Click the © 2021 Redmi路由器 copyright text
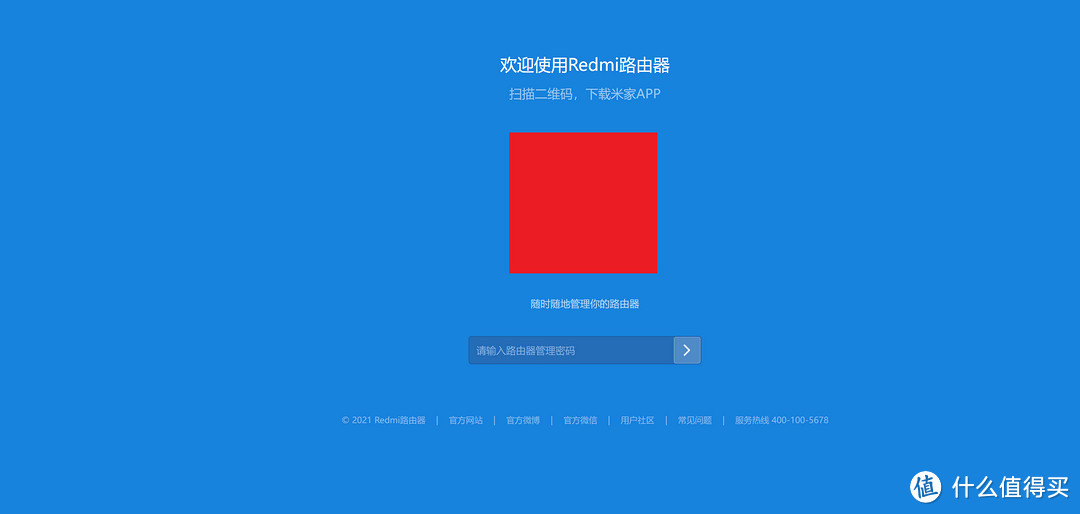This screenshot has height=514, width=1080. pyautogui.click(x=384, y=420)
